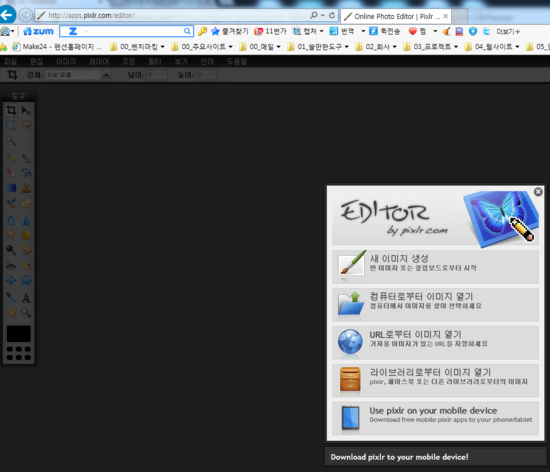Viewport: 550px width, 472px height.
Task: Click the browser address bar URL
Action: click(x=91, y=15)
